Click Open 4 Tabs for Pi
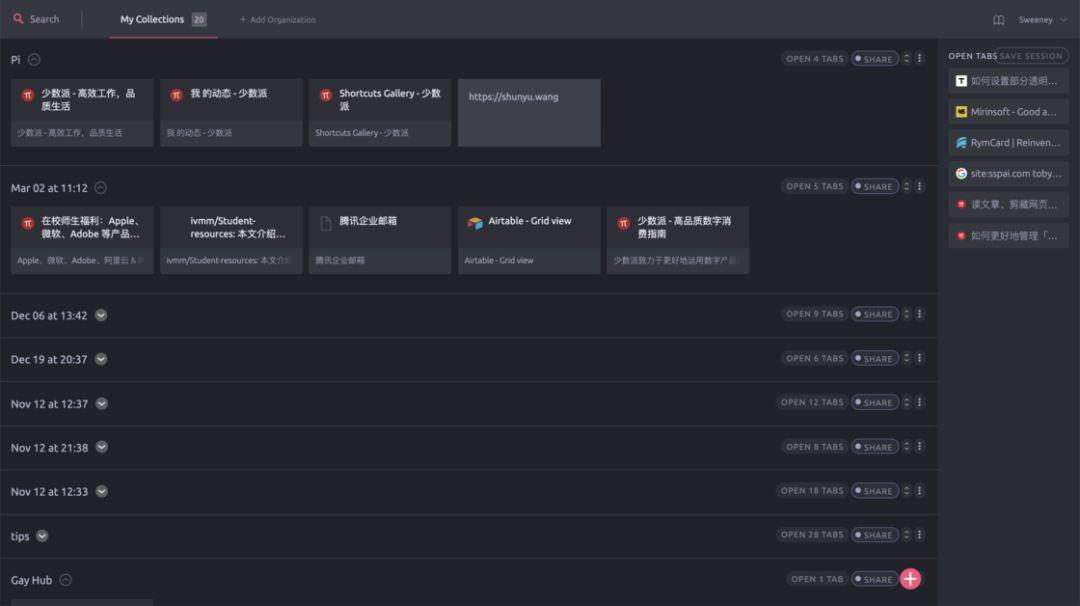The image size is (1080, 606). (814, 59)
